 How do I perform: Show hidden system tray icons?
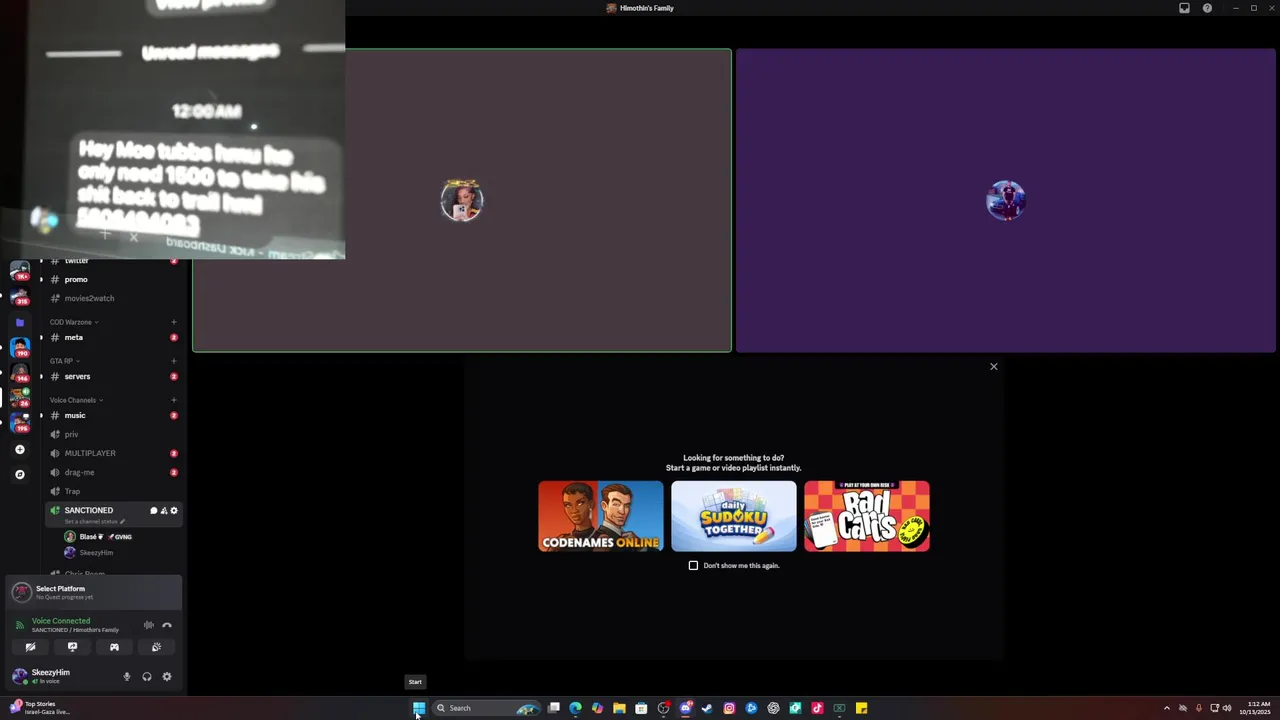click(x=1166, y=708)
